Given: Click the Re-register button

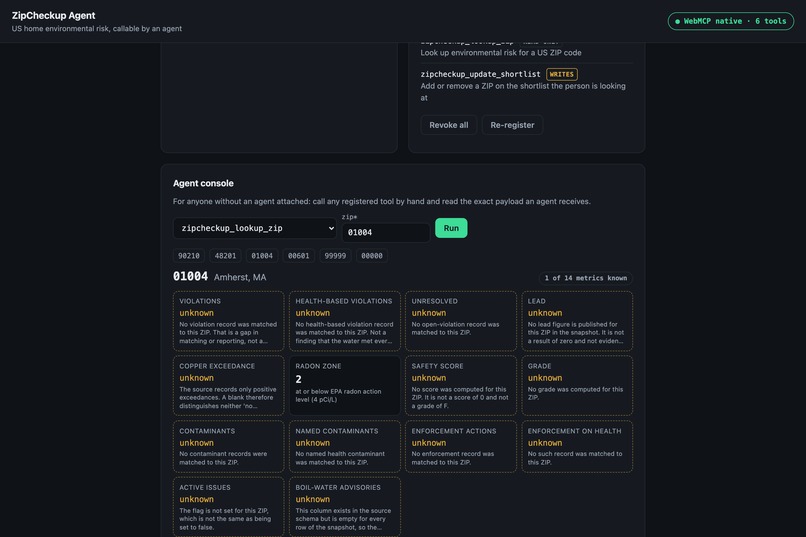Looking at the screenshot, I should click(512, 125).
